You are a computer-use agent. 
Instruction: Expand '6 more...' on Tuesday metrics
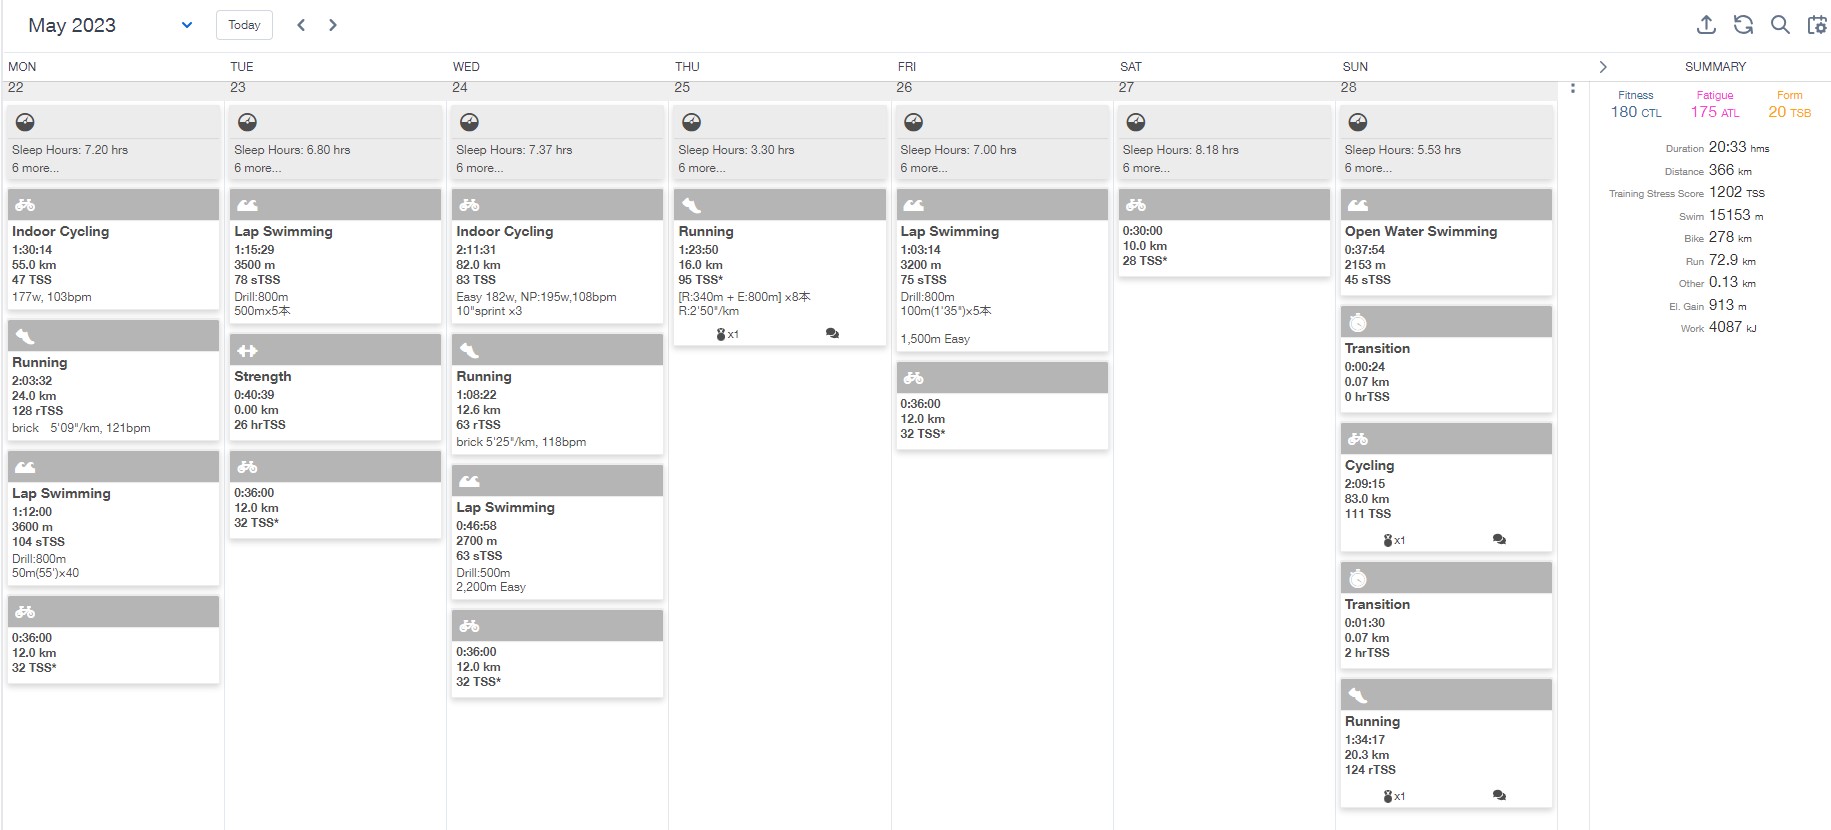(x=258, y=168)
